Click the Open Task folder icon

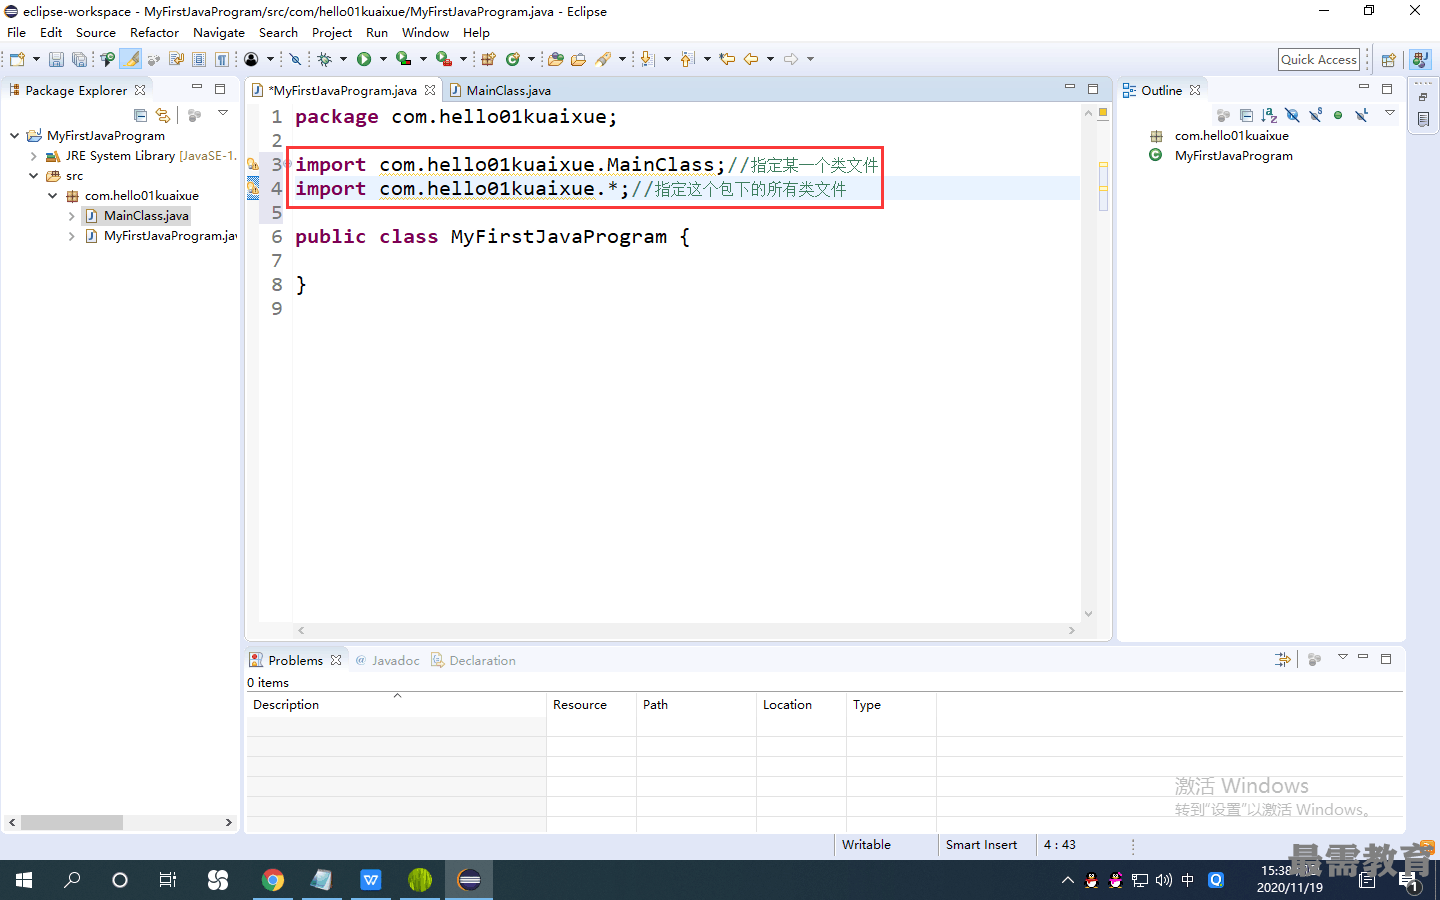tap(578, 59)
